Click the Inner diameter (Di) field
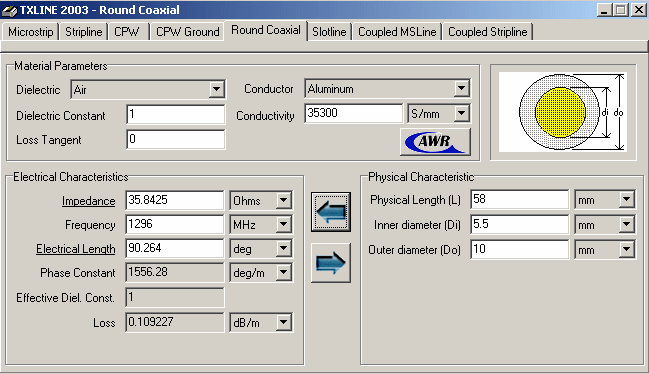649x374 pixels. click(x=519, y=225)
